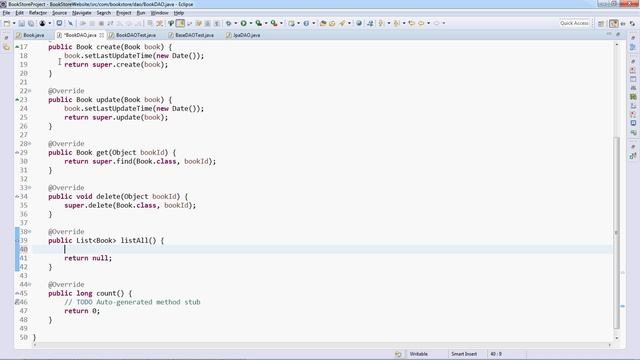640x360 pixels.
Task: Click the Writable status bar entry
Action: tap(419, 354)
